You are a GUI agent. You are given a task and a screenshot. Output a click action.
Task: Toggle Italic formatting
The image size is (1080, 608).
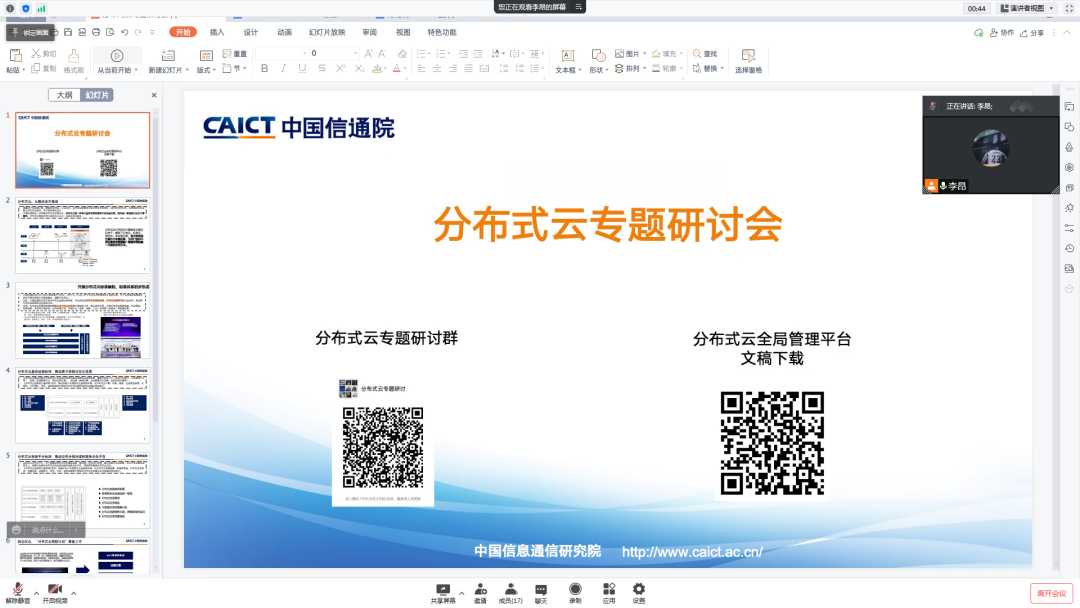(283, 68)
